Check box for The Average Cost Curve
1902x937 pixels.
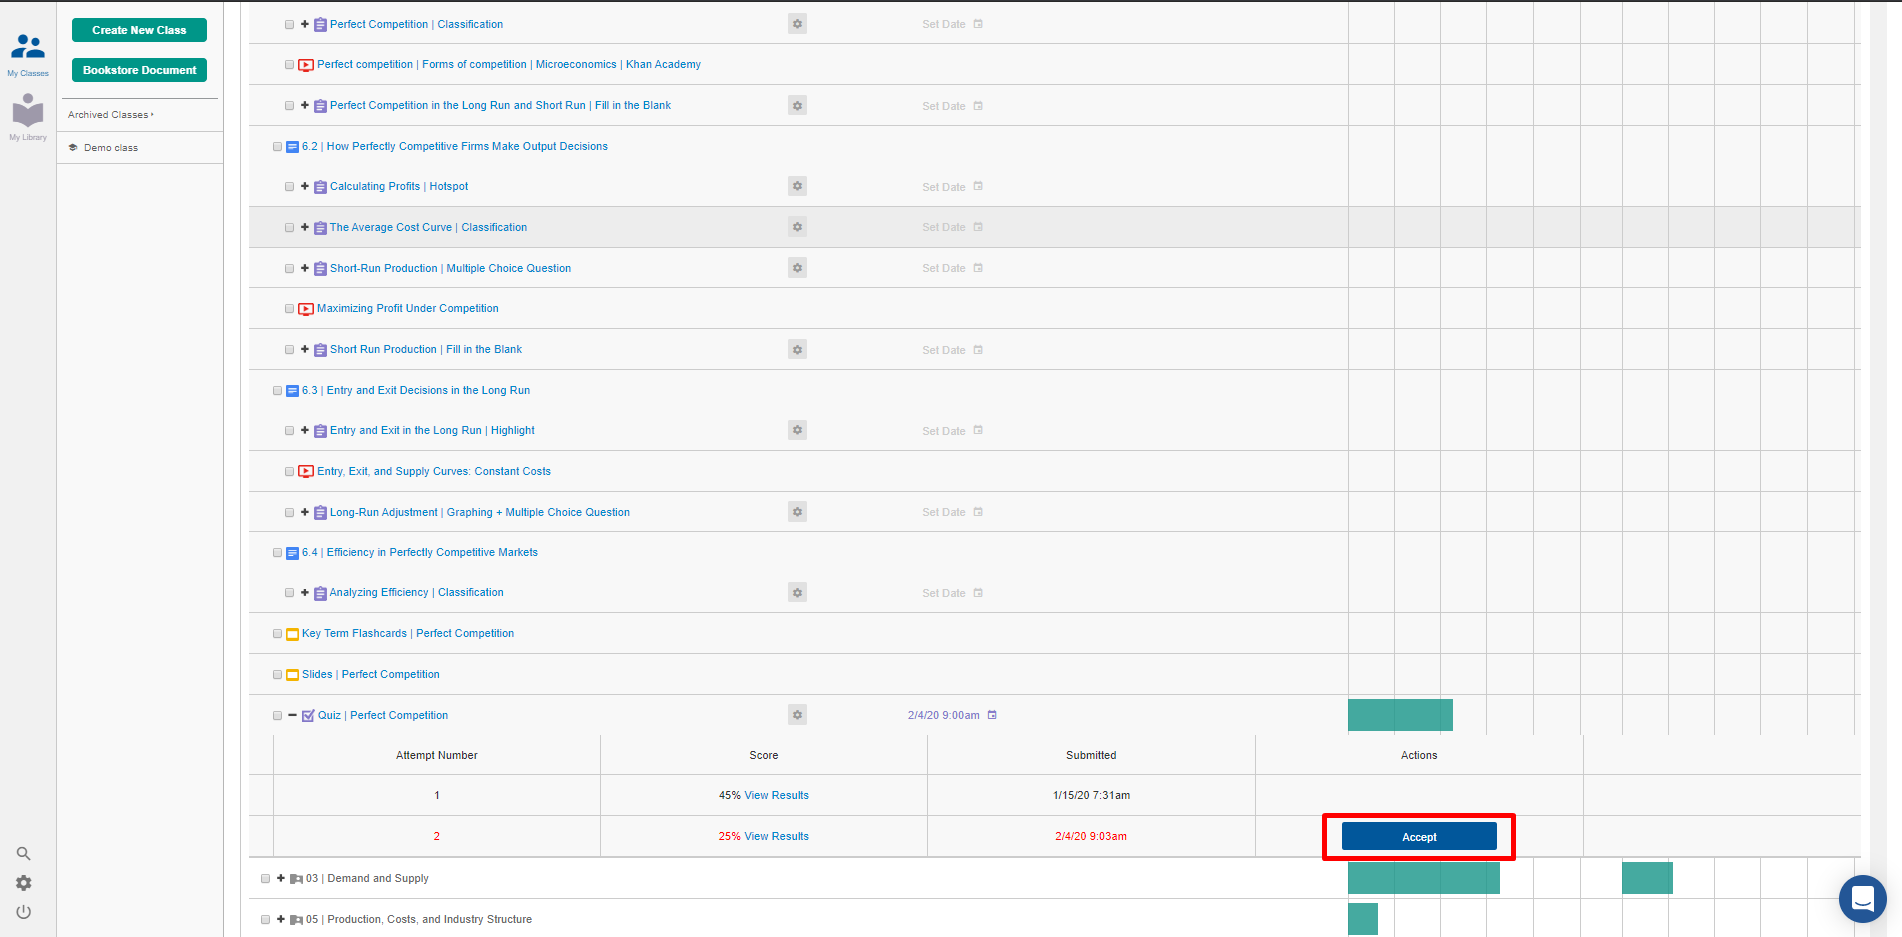[x=290, y=228]
